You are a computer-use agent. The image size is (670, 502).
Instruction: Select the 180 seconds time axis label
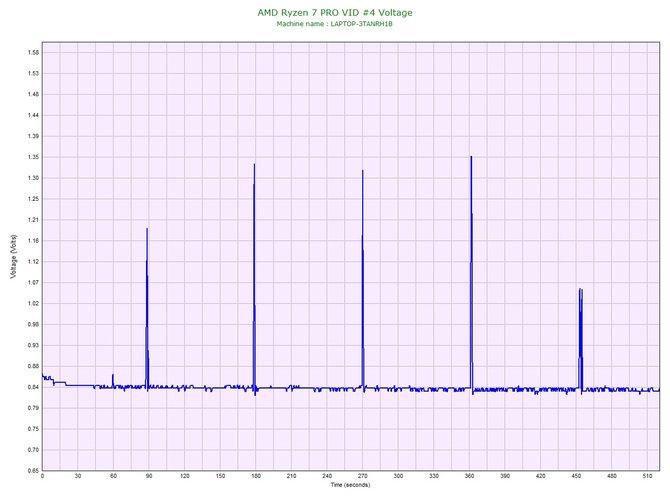tap(256, 476)
